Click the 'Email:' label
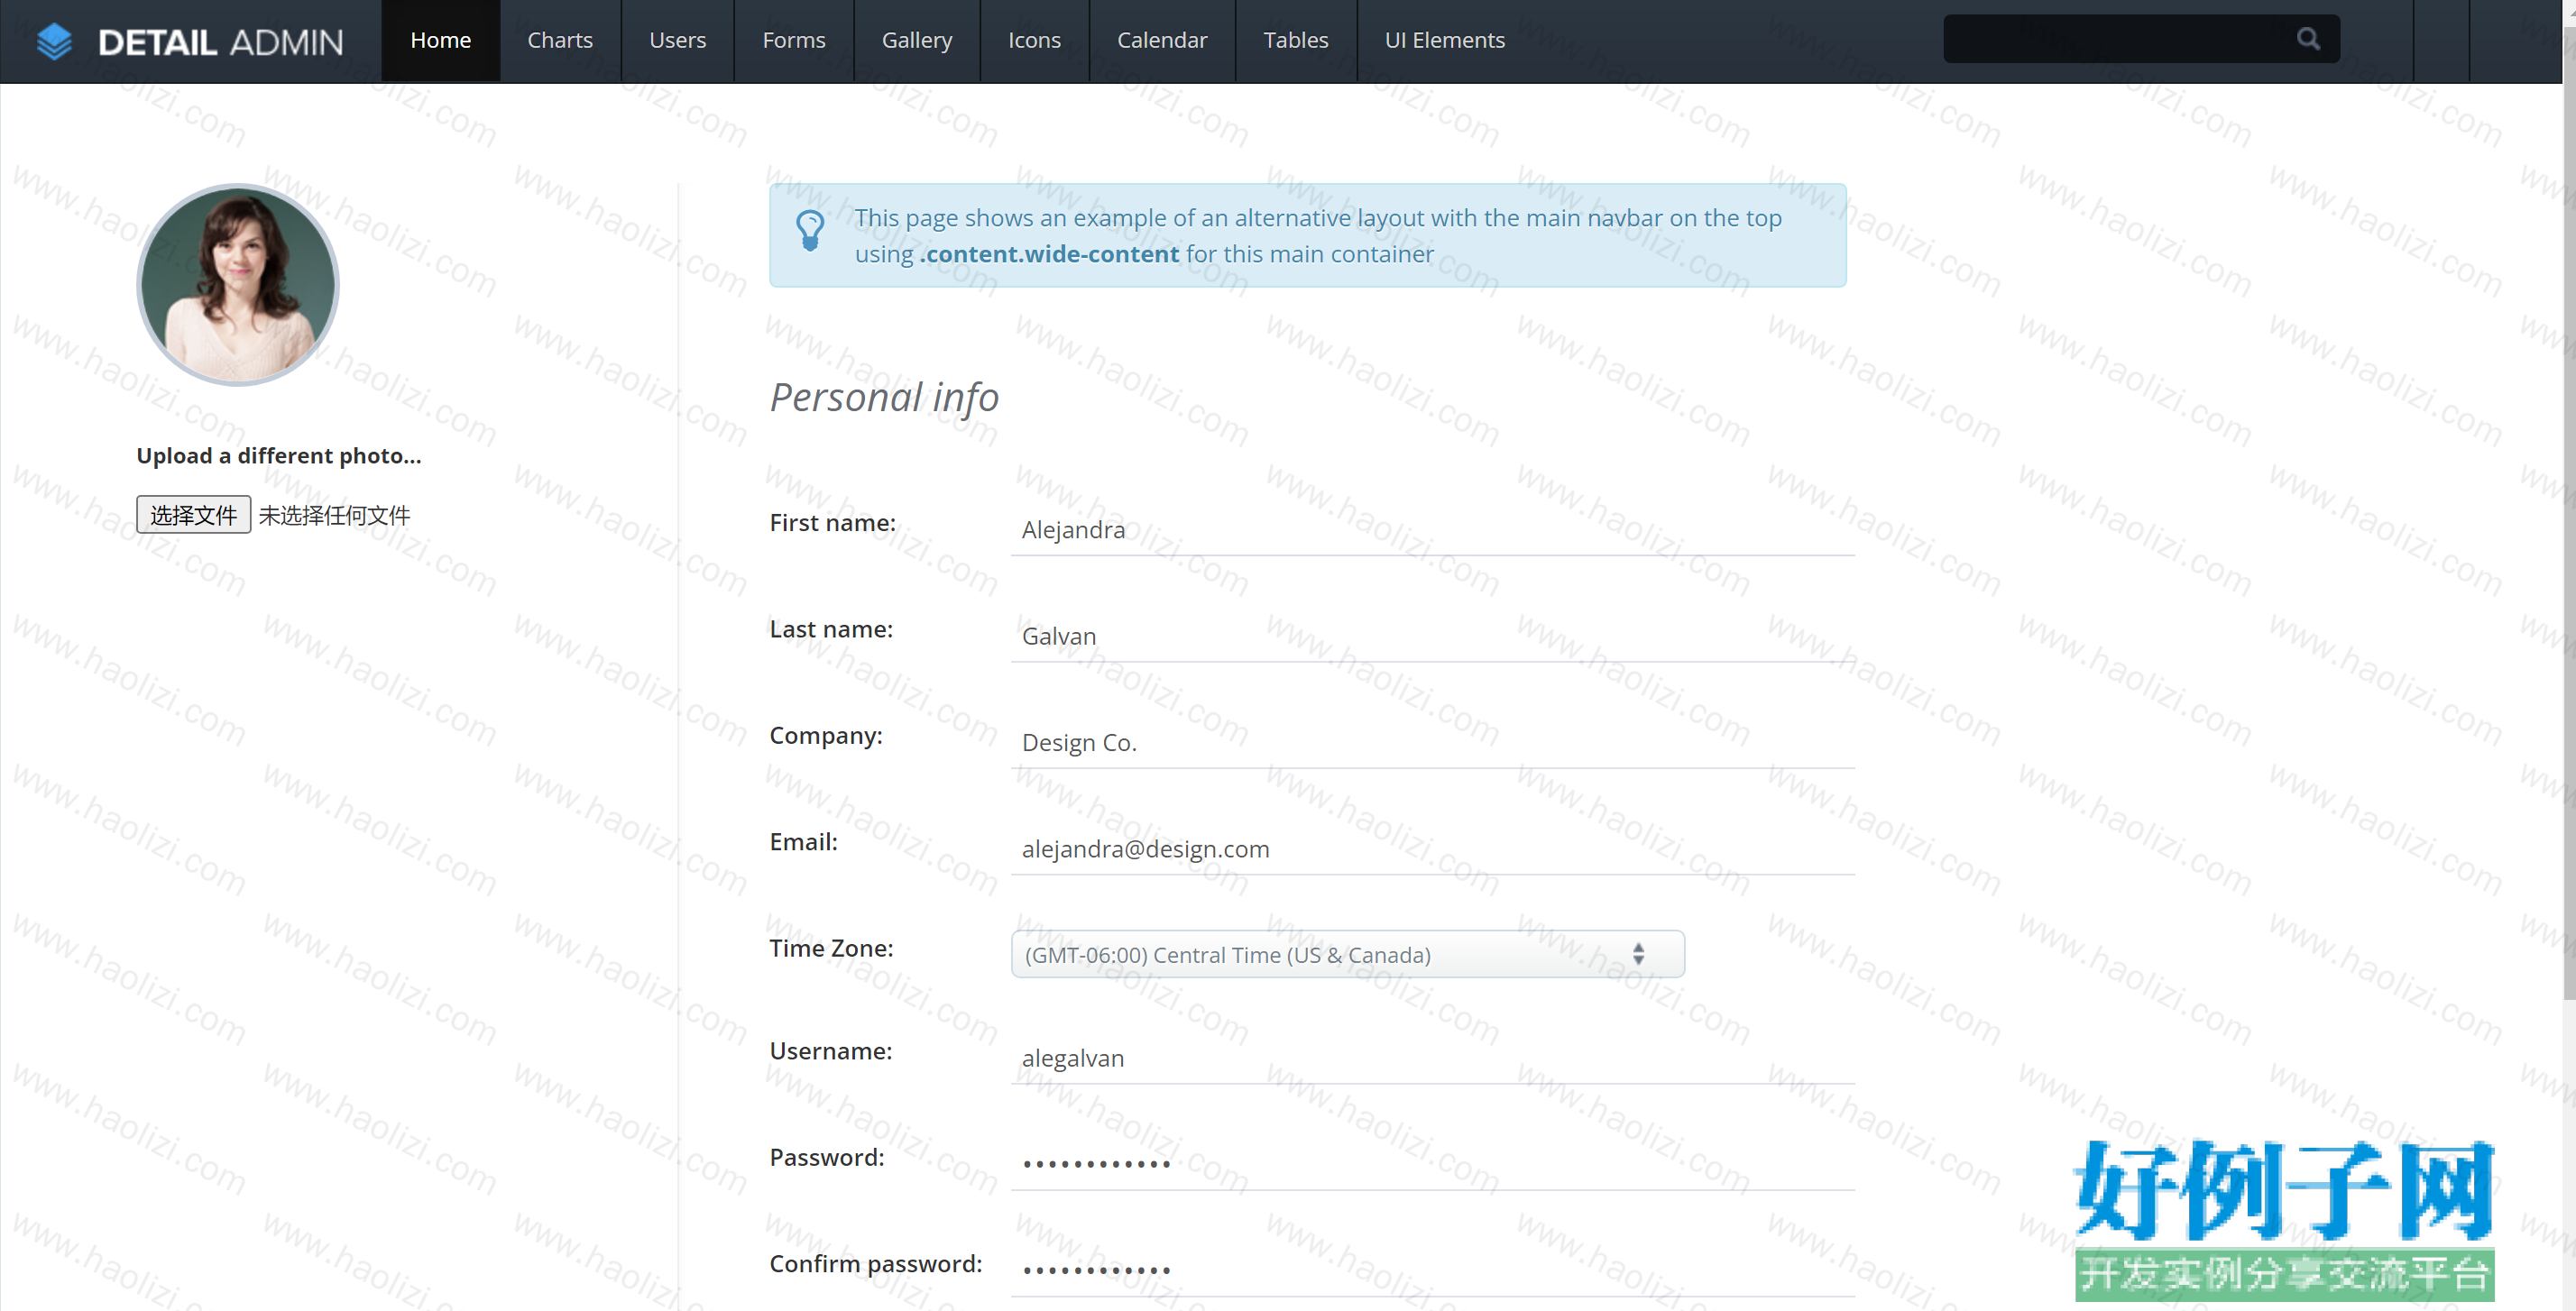 (x=803, y=842)
